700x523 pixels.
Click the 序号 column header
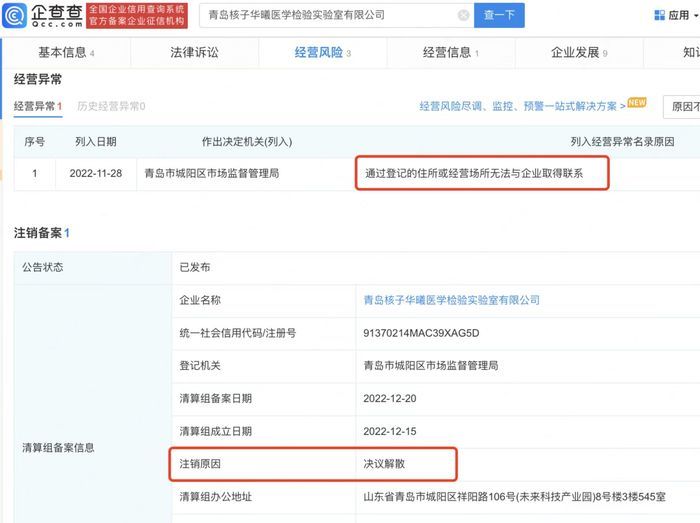pyautogui.click(x=34, y=142)
